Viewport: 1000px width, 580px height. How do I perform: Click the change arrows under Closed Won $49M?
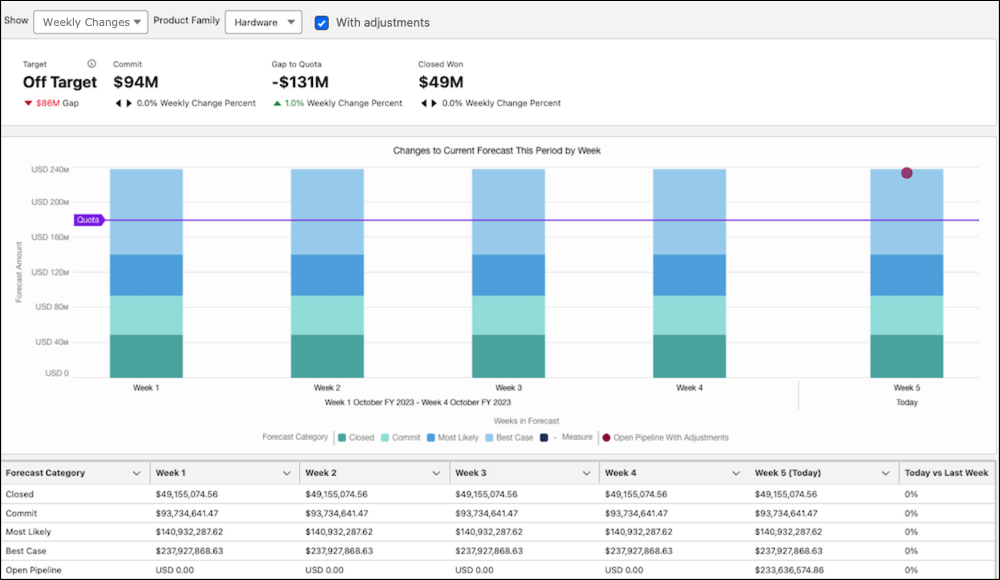point(427,103)
